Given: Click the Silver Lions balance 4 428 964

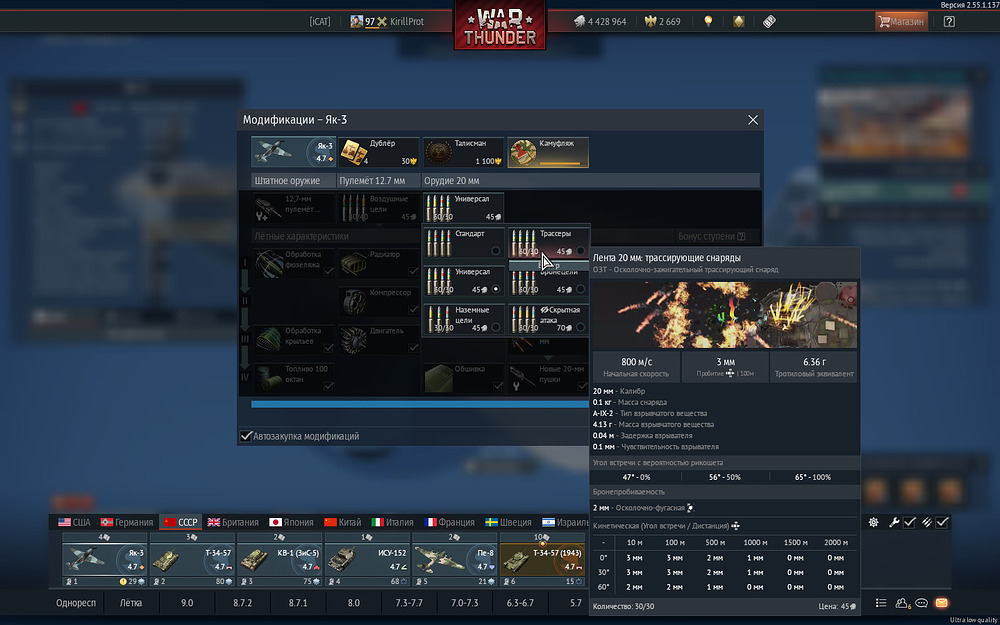Looking at the screenshot, I should coord(599,21).
